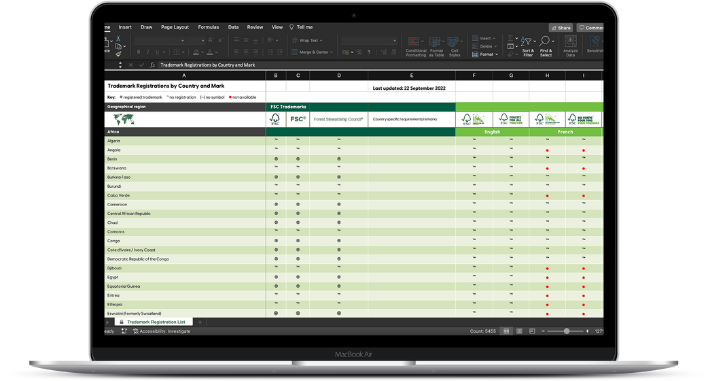This screenshot has height=381, width=709.
Task: Click Wrap Text
Action: (307, 41)
